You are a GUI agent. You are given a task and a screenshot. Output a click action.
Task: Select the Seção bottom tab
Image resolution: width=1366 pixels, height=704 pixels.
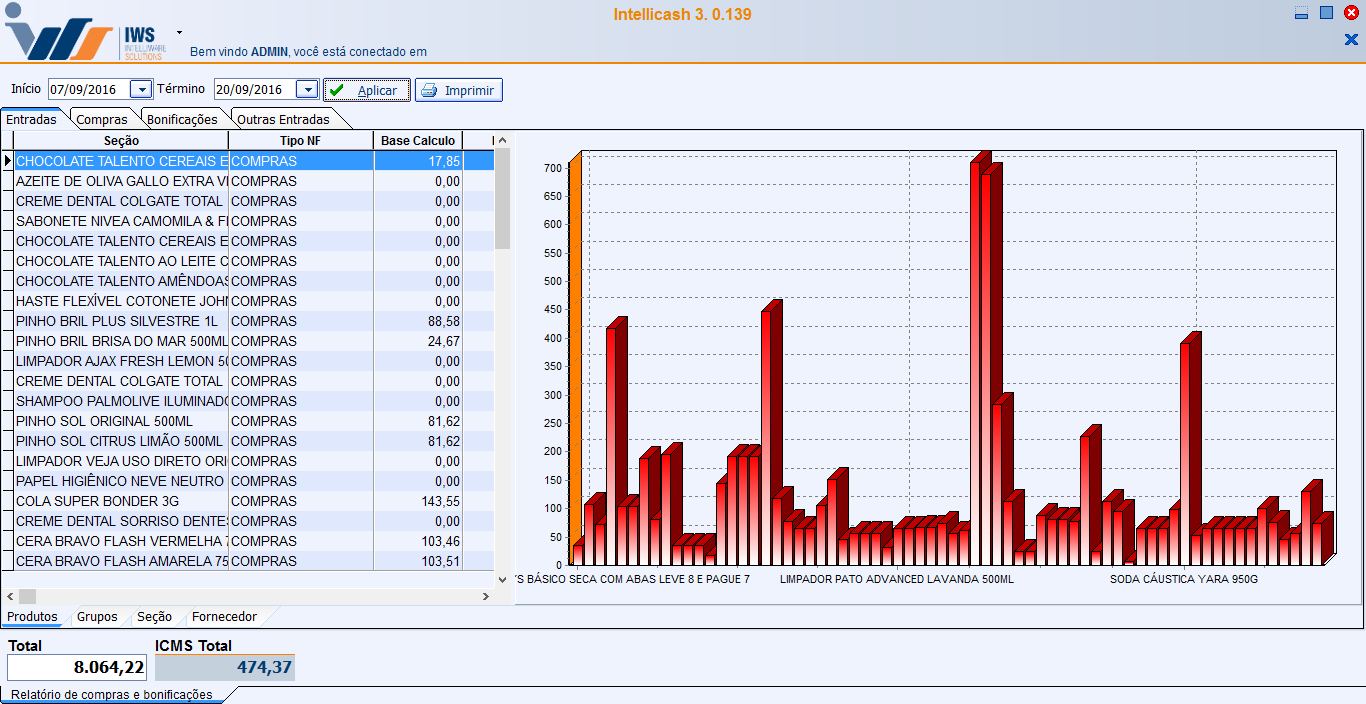click(154, 617)
